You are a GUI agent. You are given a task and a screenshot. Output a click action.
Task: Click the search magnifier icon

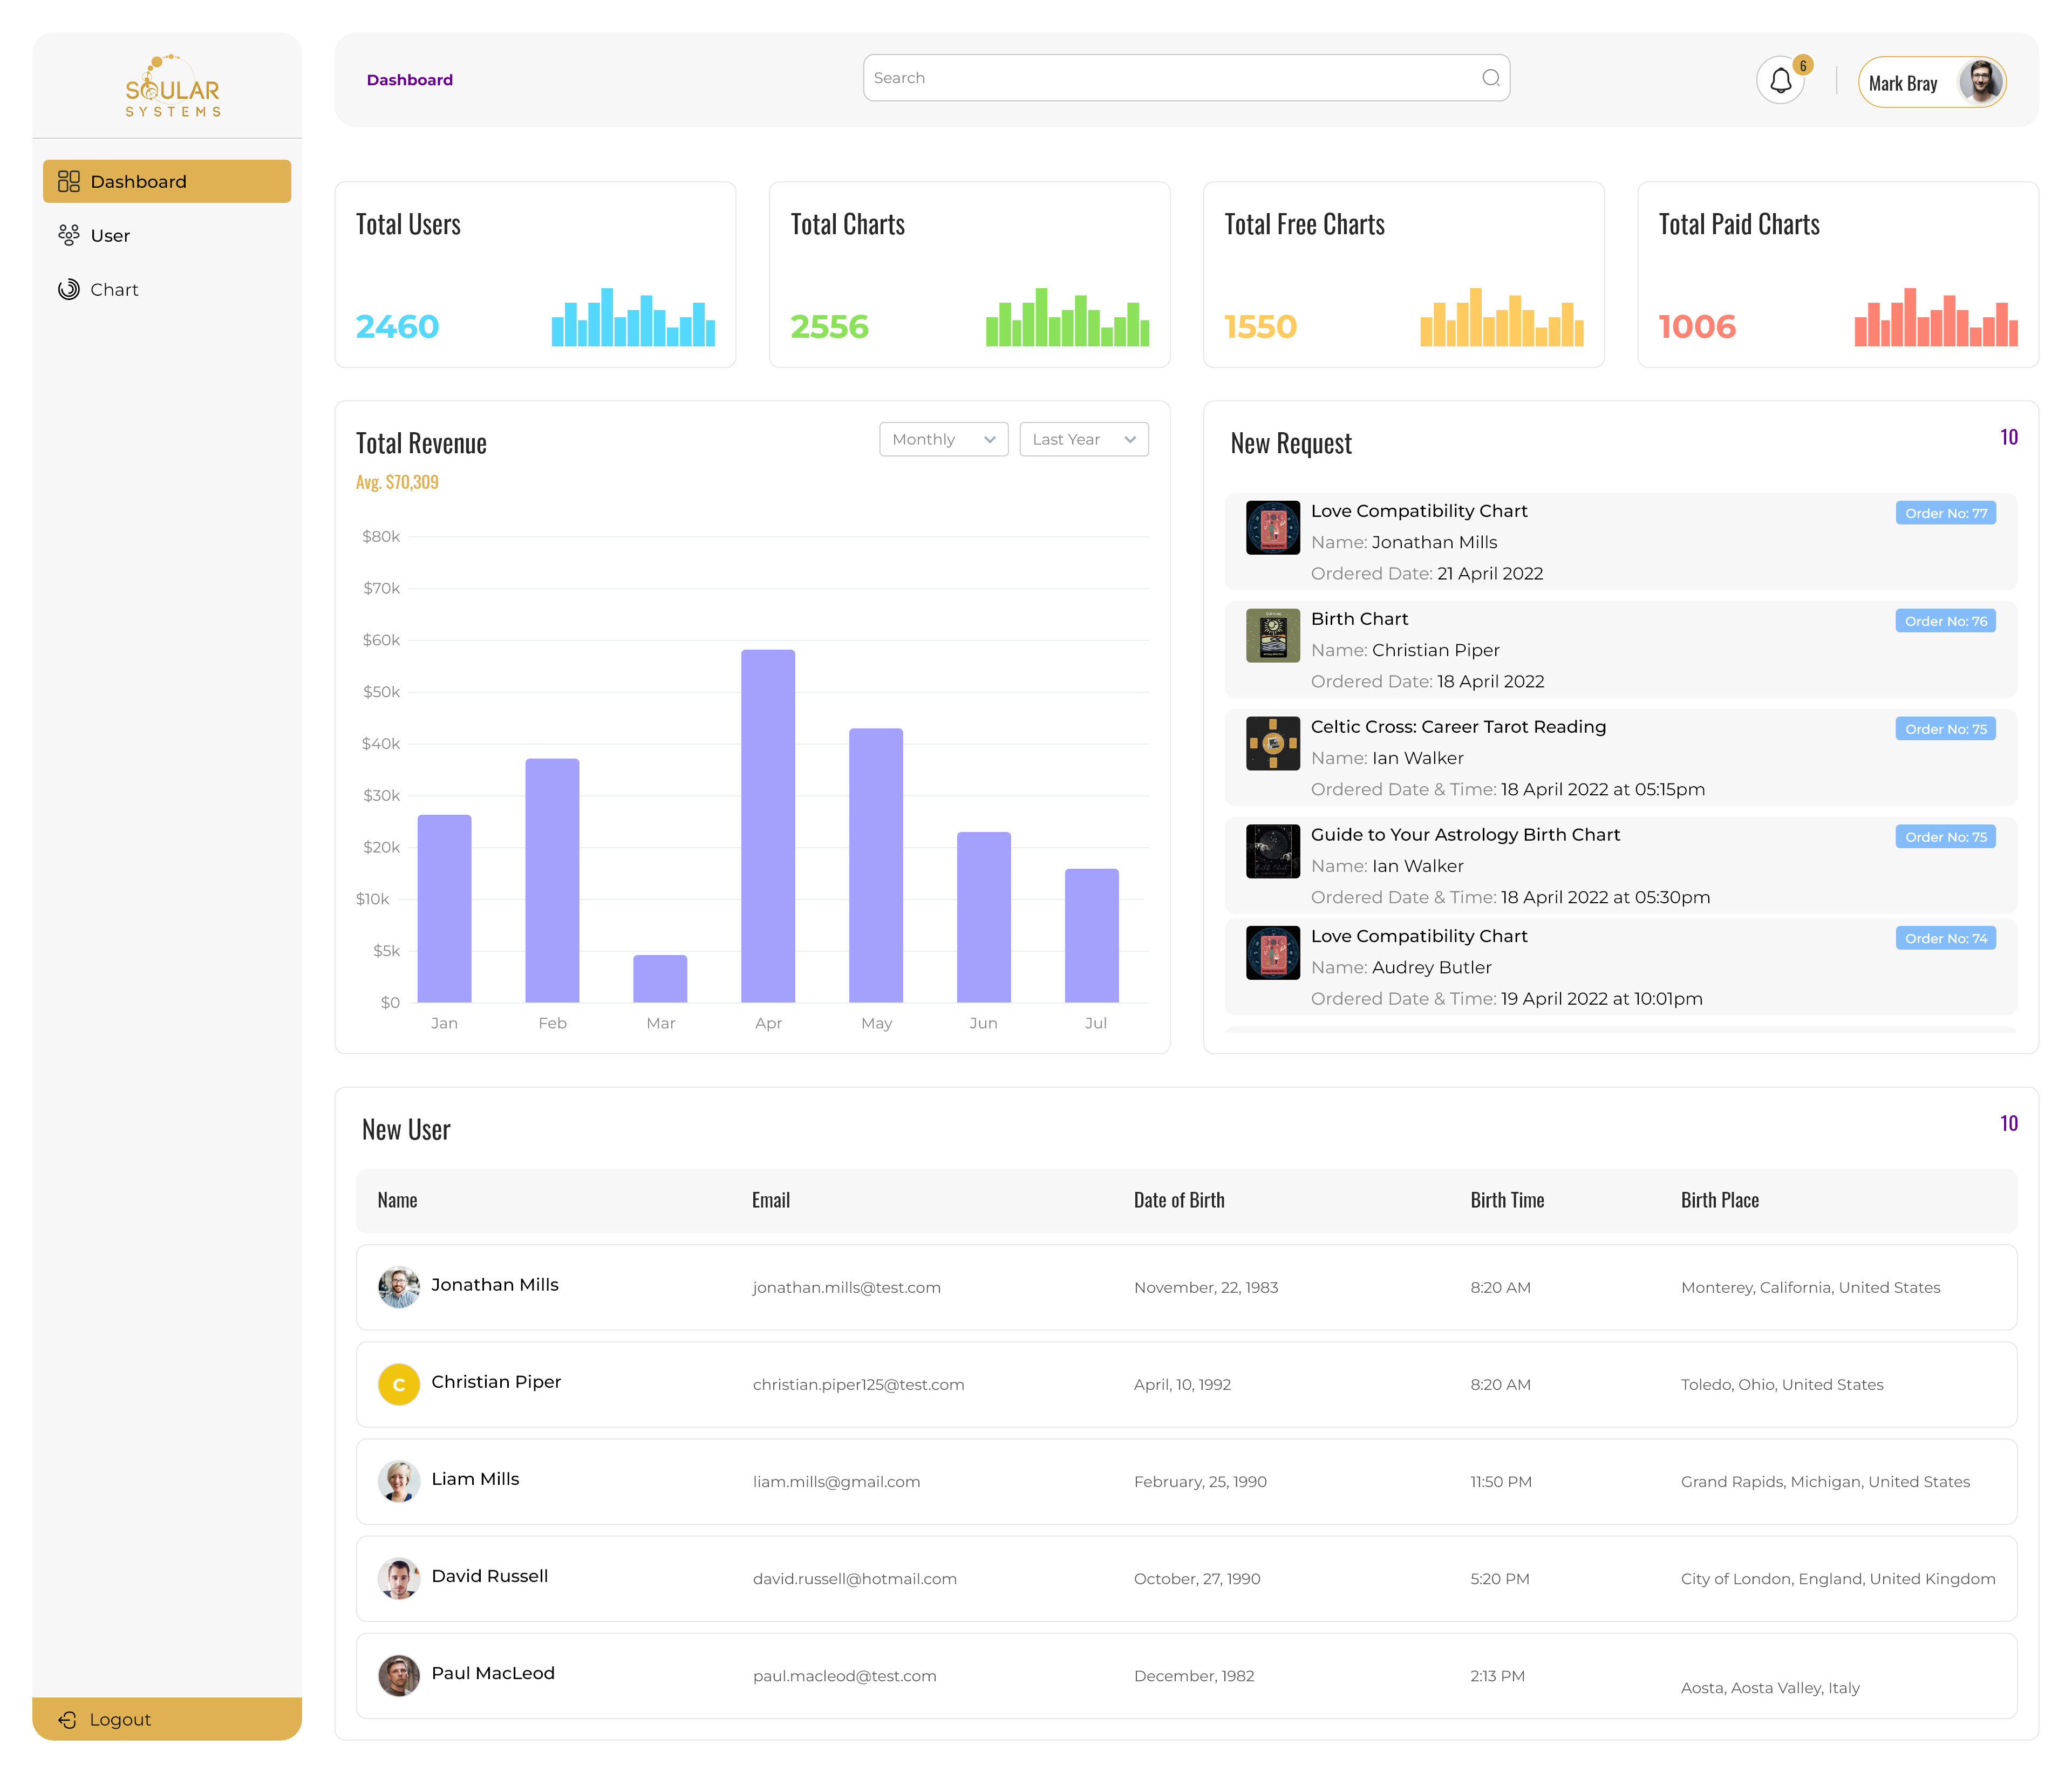1490,78
